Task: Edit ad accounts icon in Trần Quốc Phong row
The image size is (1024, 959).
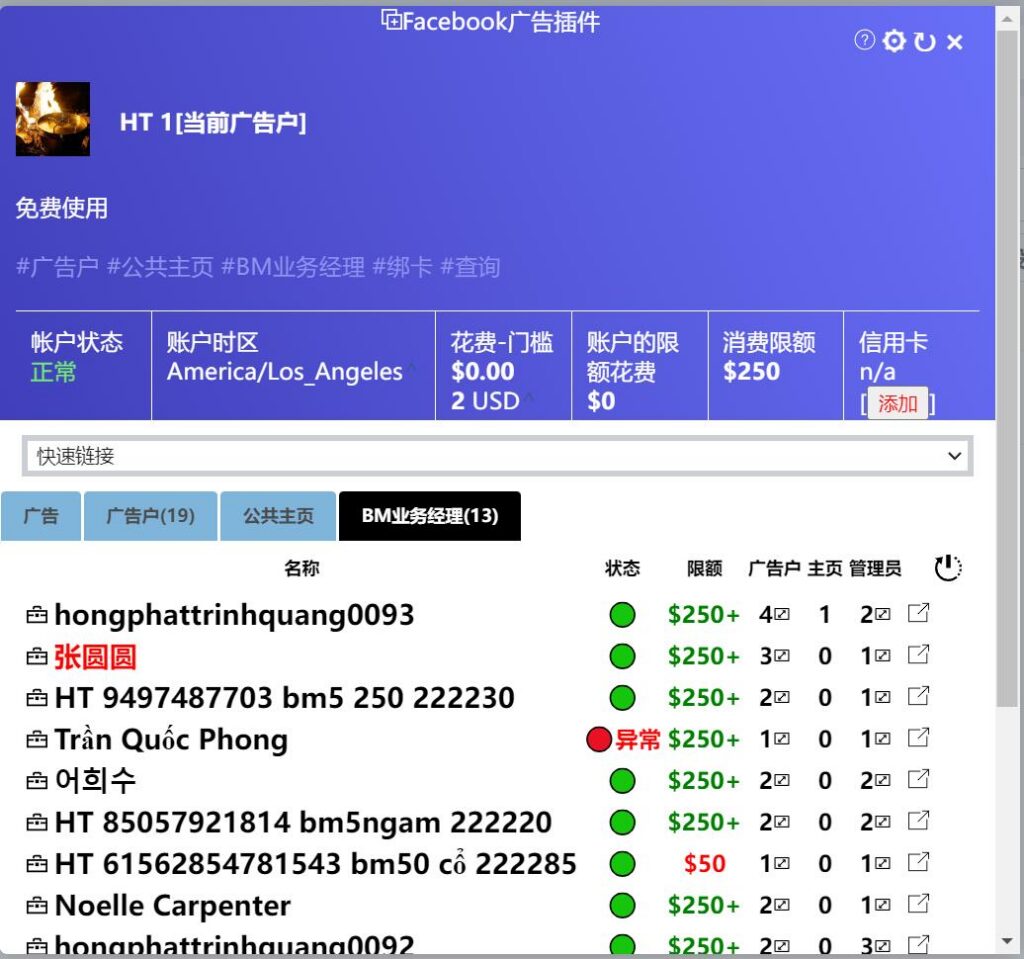Action: 782,740
